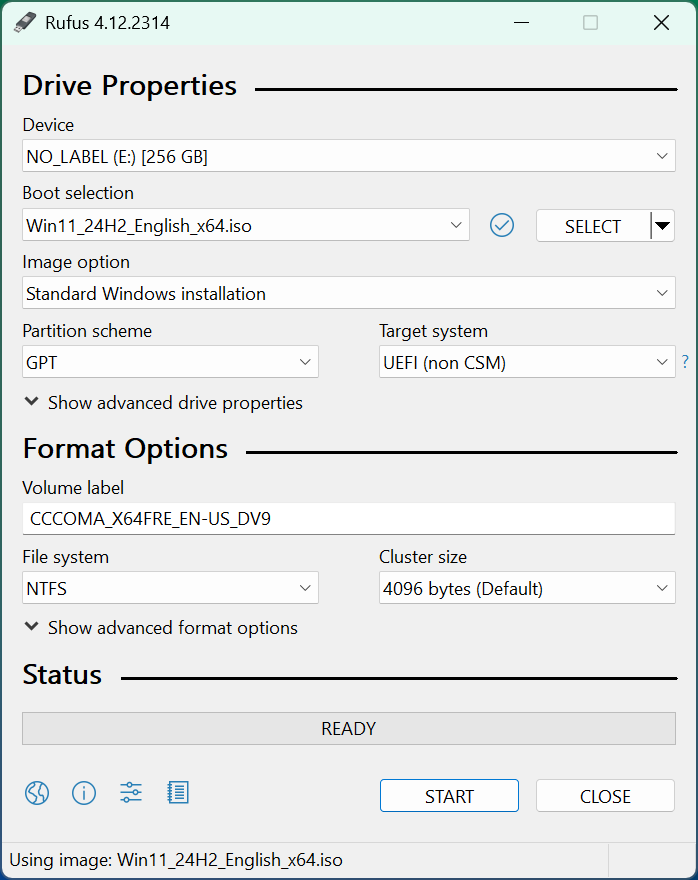
Task: Open the About info icon
Action: pyautogui.click(x=84, y=793)
